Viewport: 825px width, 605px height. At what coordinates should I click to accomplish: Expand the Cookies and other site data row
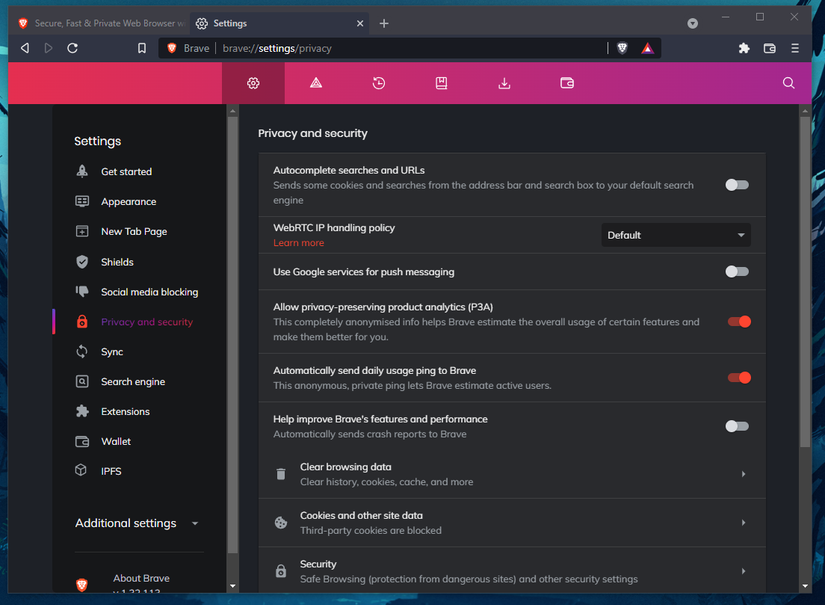point(512,522)
